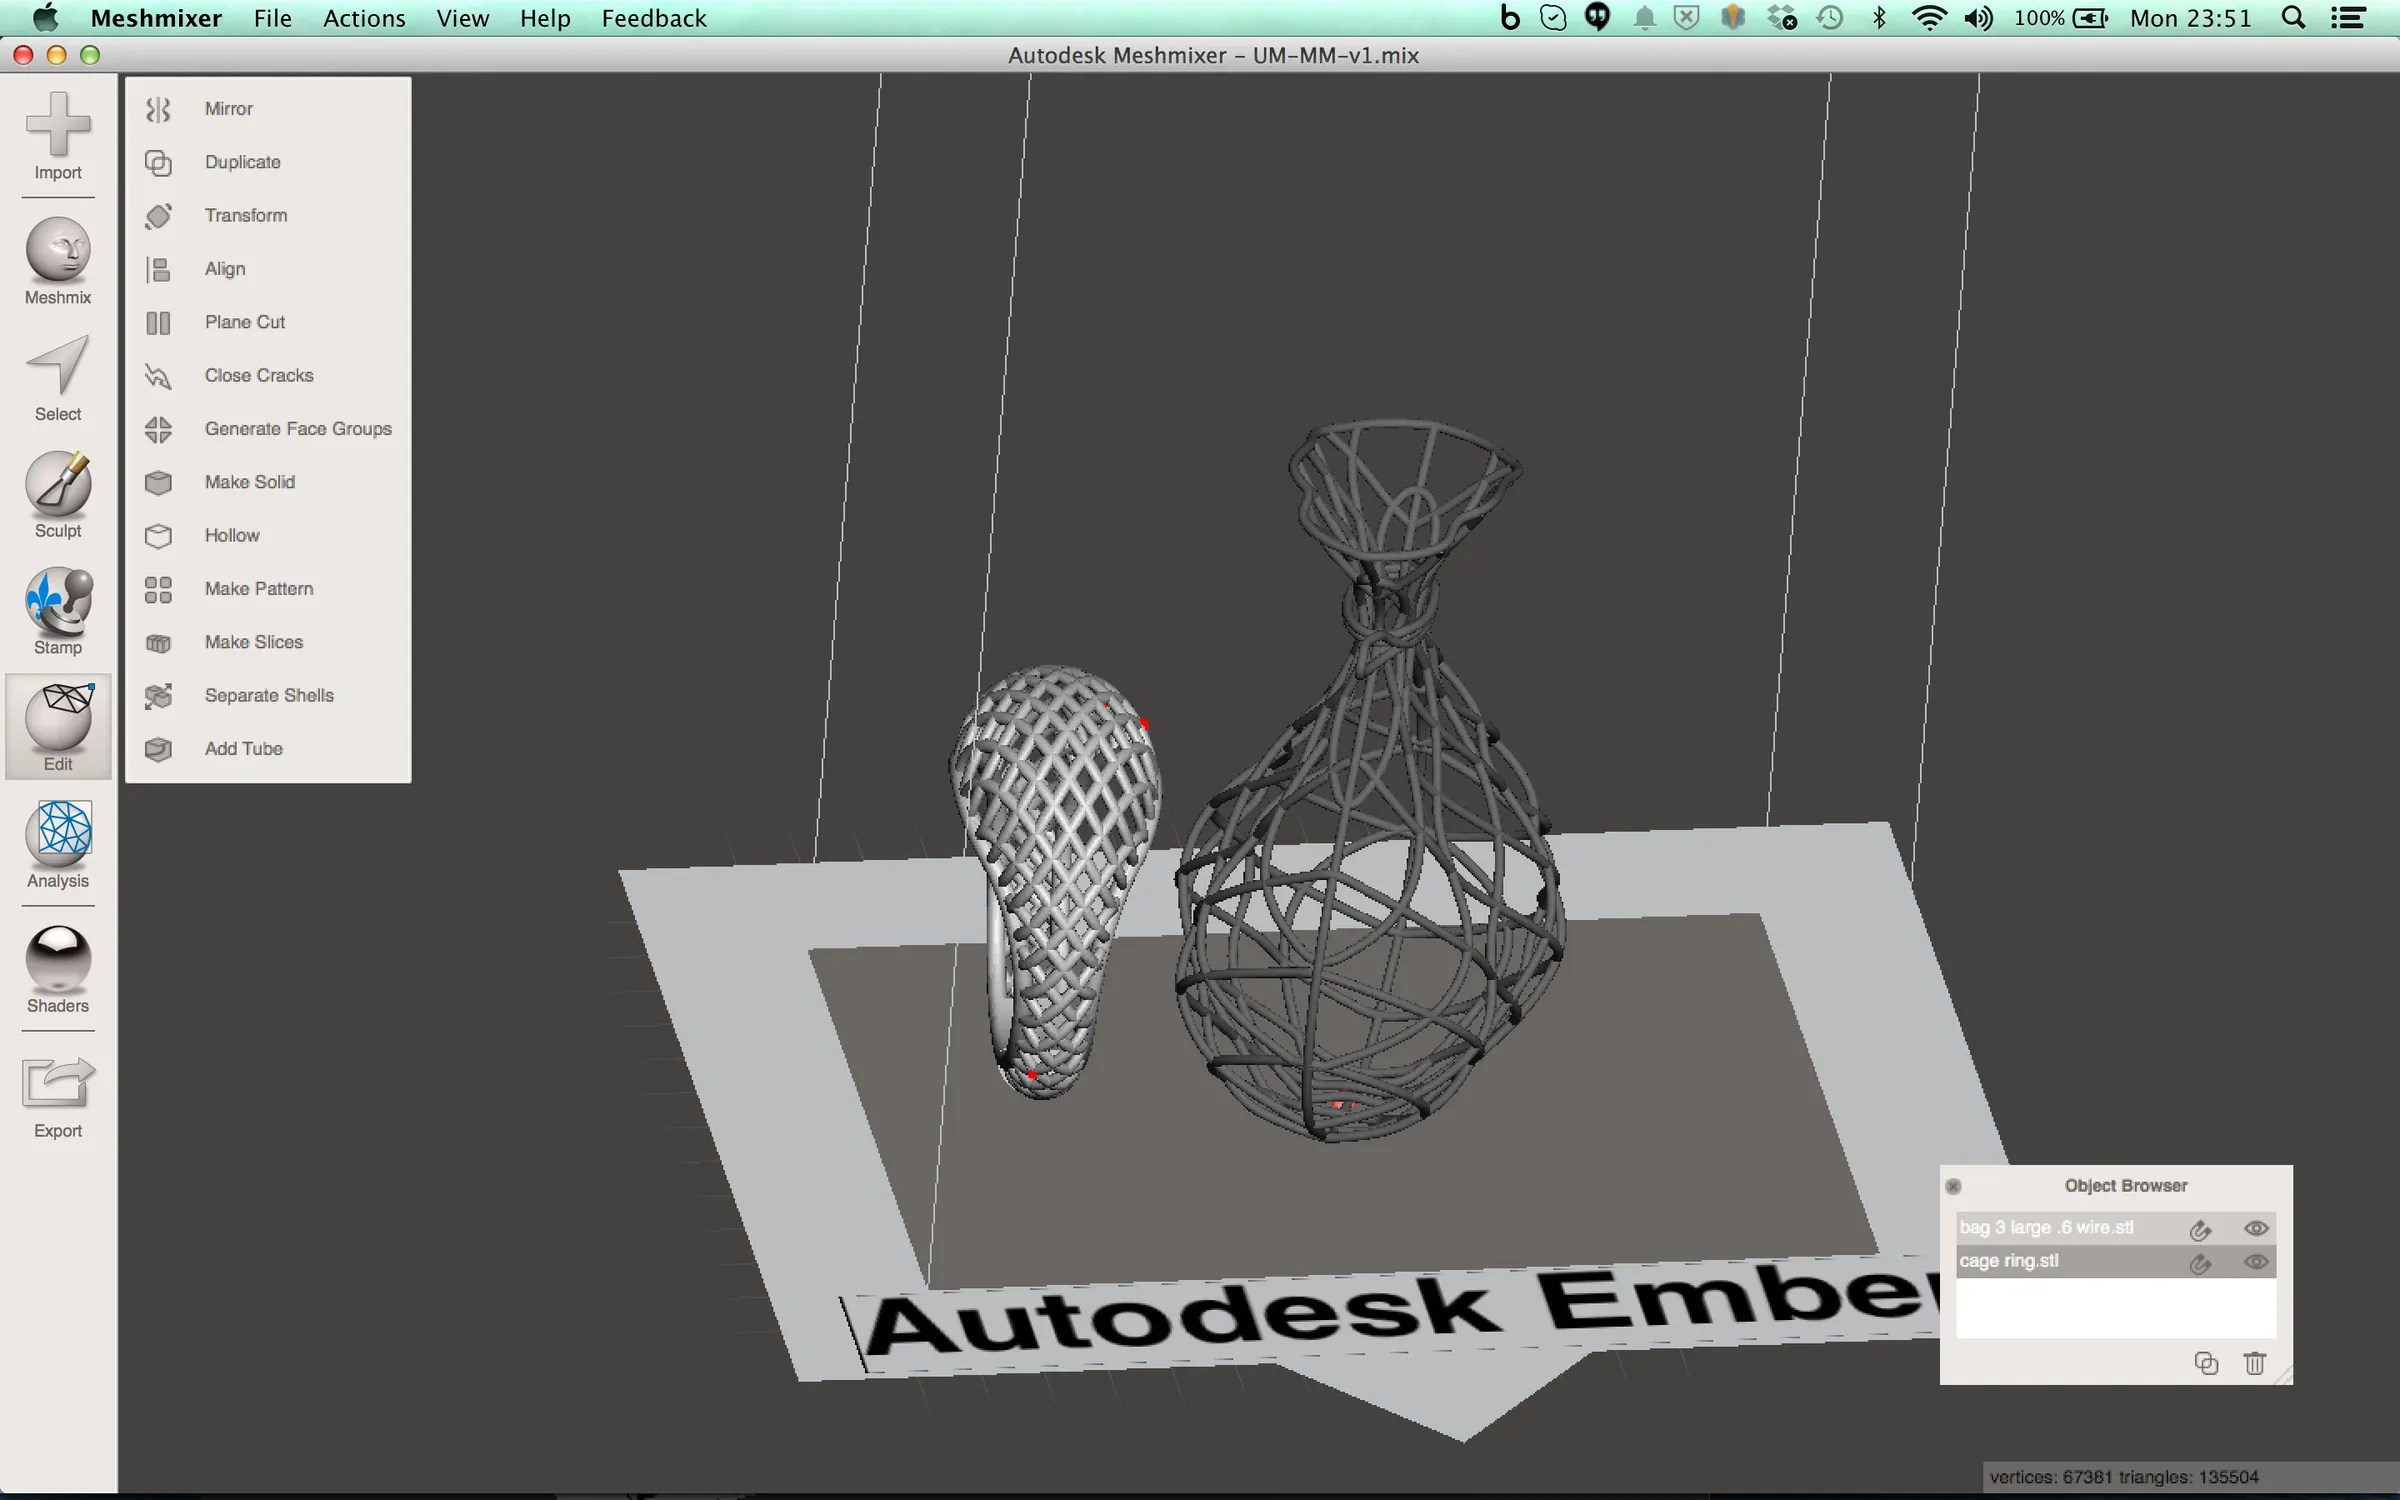Select Generate Face Groups
The width and height of the screenshot is (2400, 1500).
268,429
